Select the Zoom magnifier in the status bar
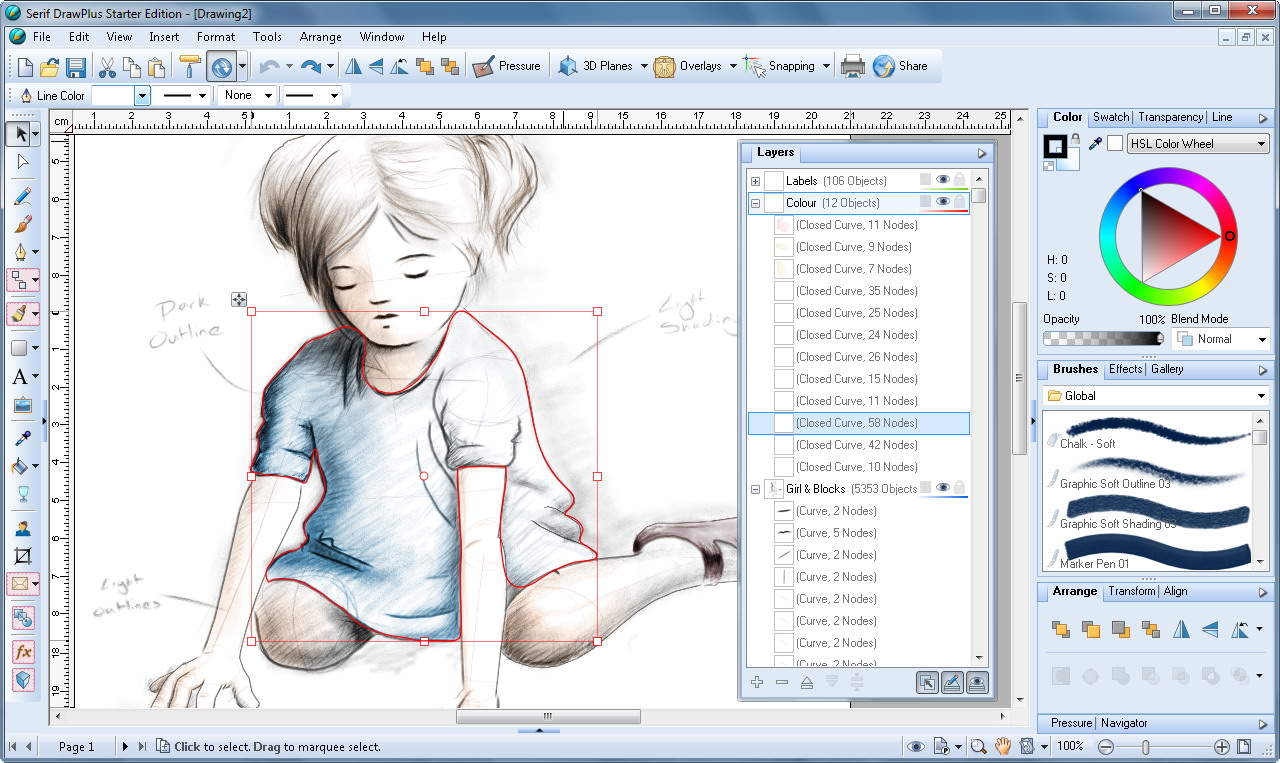 [977, 746]
